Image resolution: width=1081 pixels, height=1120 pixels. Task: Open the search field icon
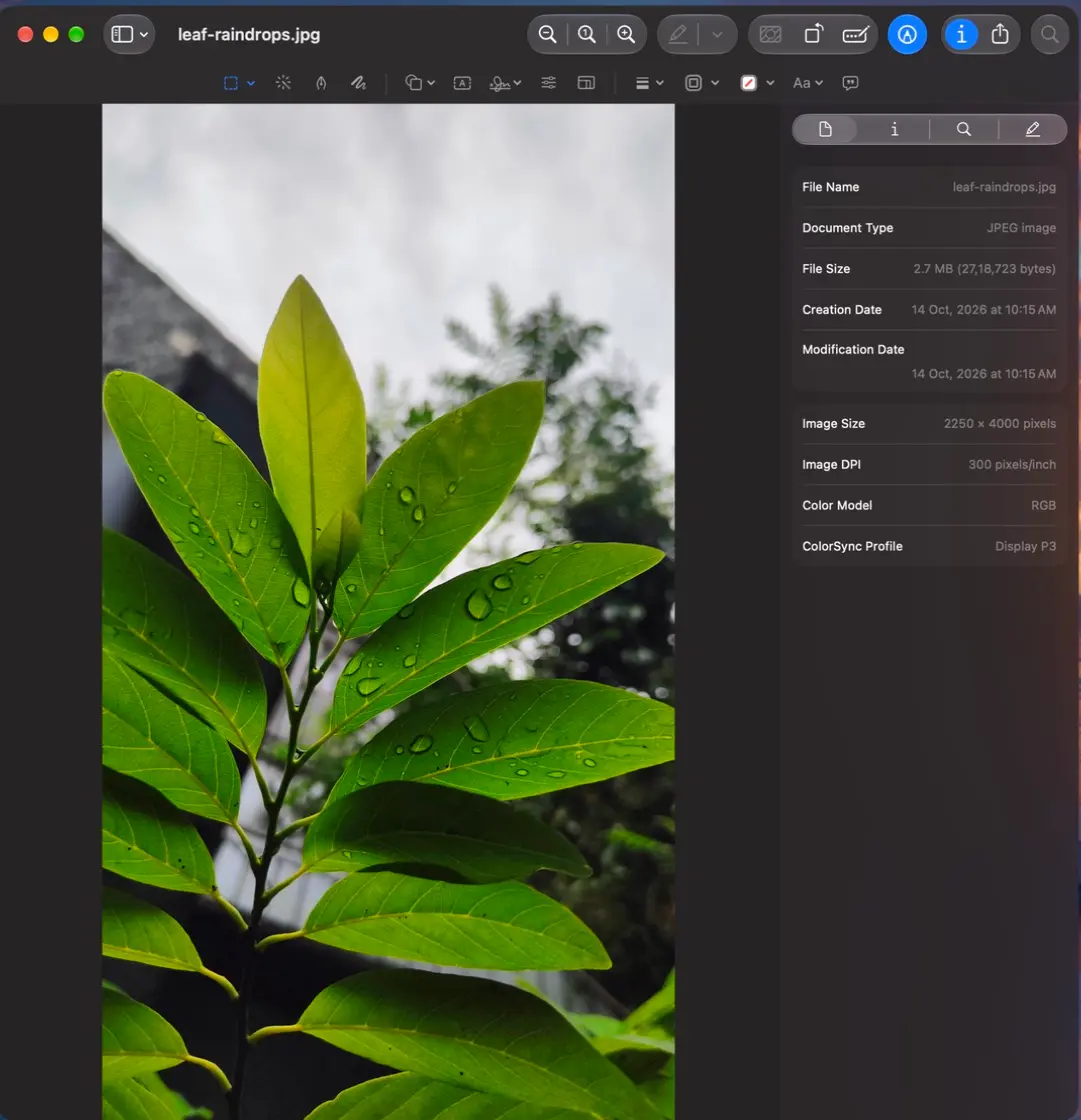click(x=1050, y=34)
